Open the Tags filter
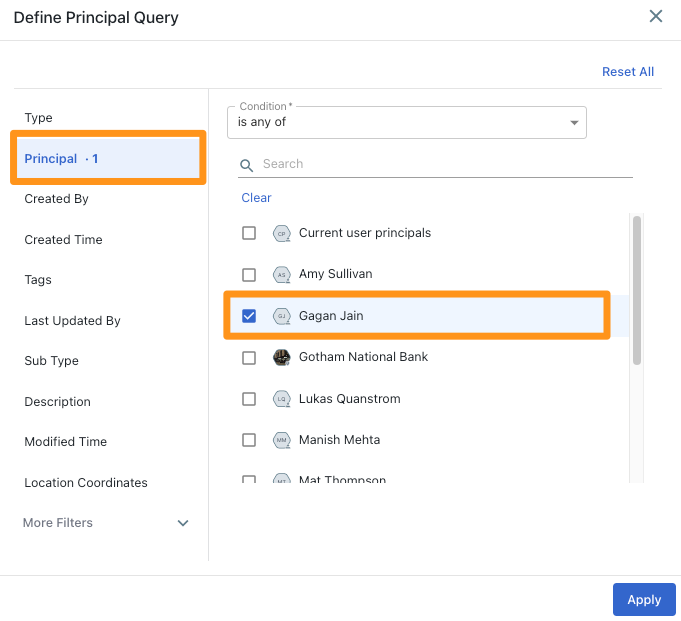Screen dimensions: 681x621 pos(38,280)
